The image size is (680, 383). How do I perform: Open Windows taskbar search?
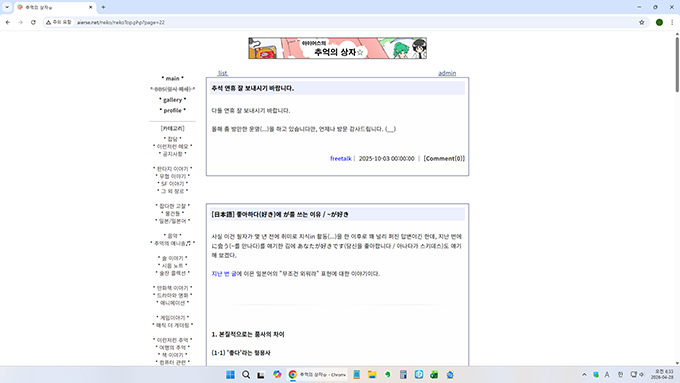[246, 375]
